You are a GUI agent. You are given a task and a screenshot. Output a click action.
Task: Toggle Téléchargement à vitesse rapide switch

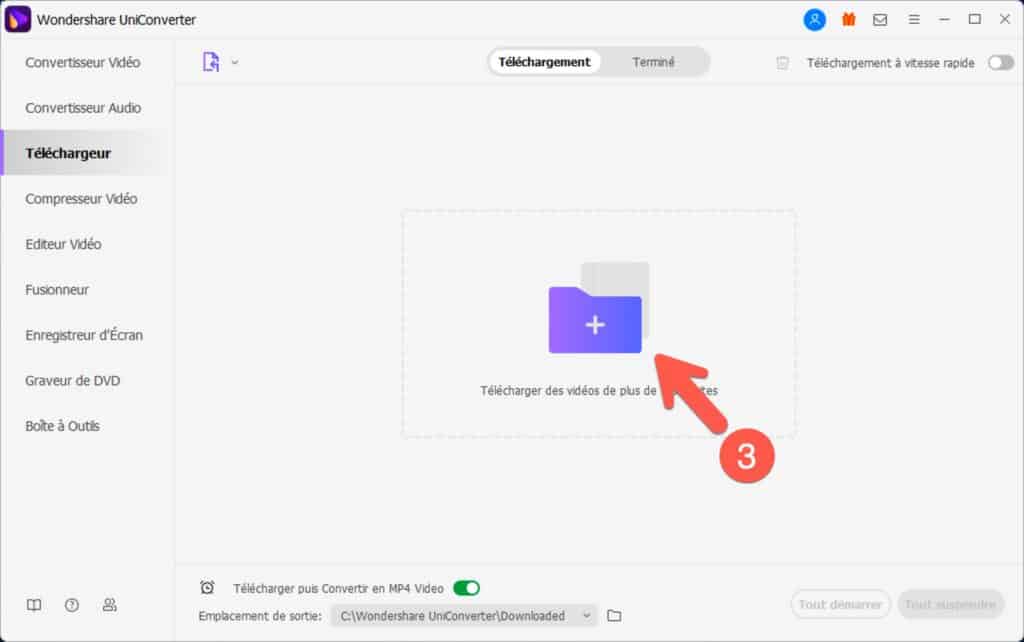1000,63
